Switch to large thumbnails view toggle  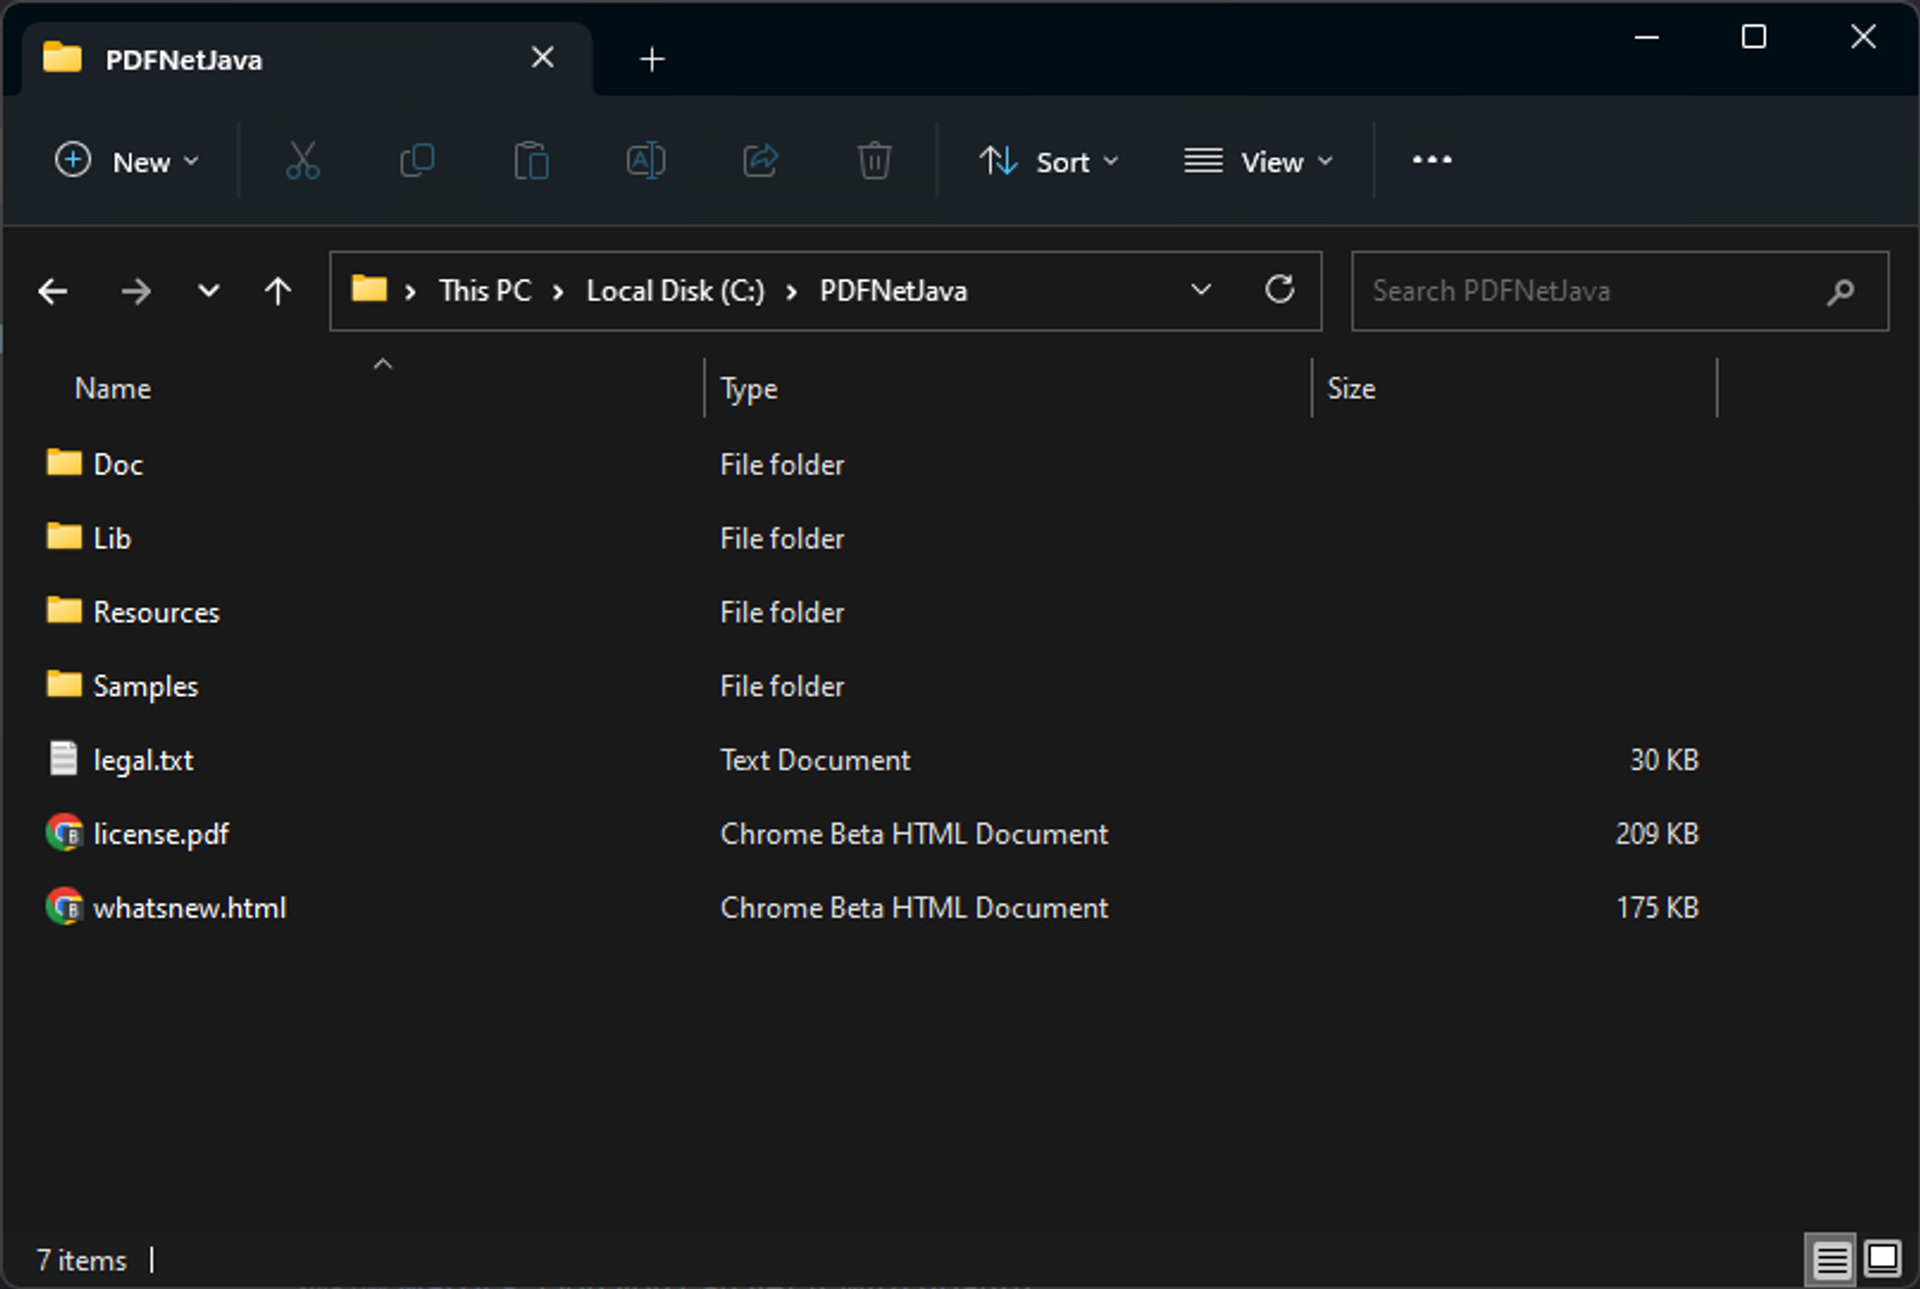pos(1883,1259)
